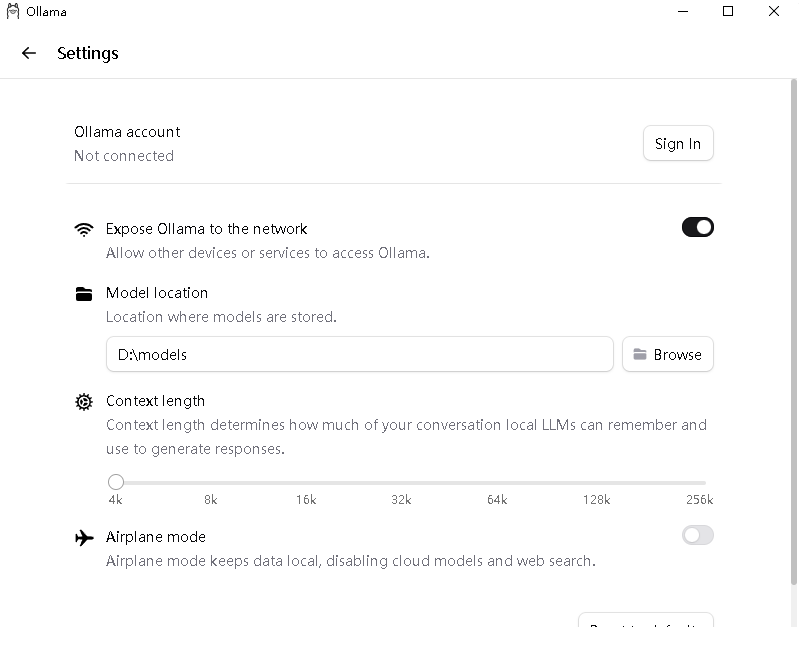Click the Ollama llama logo icon
Image resolution: width=799 pixels, height=647 pixels.
13,12
